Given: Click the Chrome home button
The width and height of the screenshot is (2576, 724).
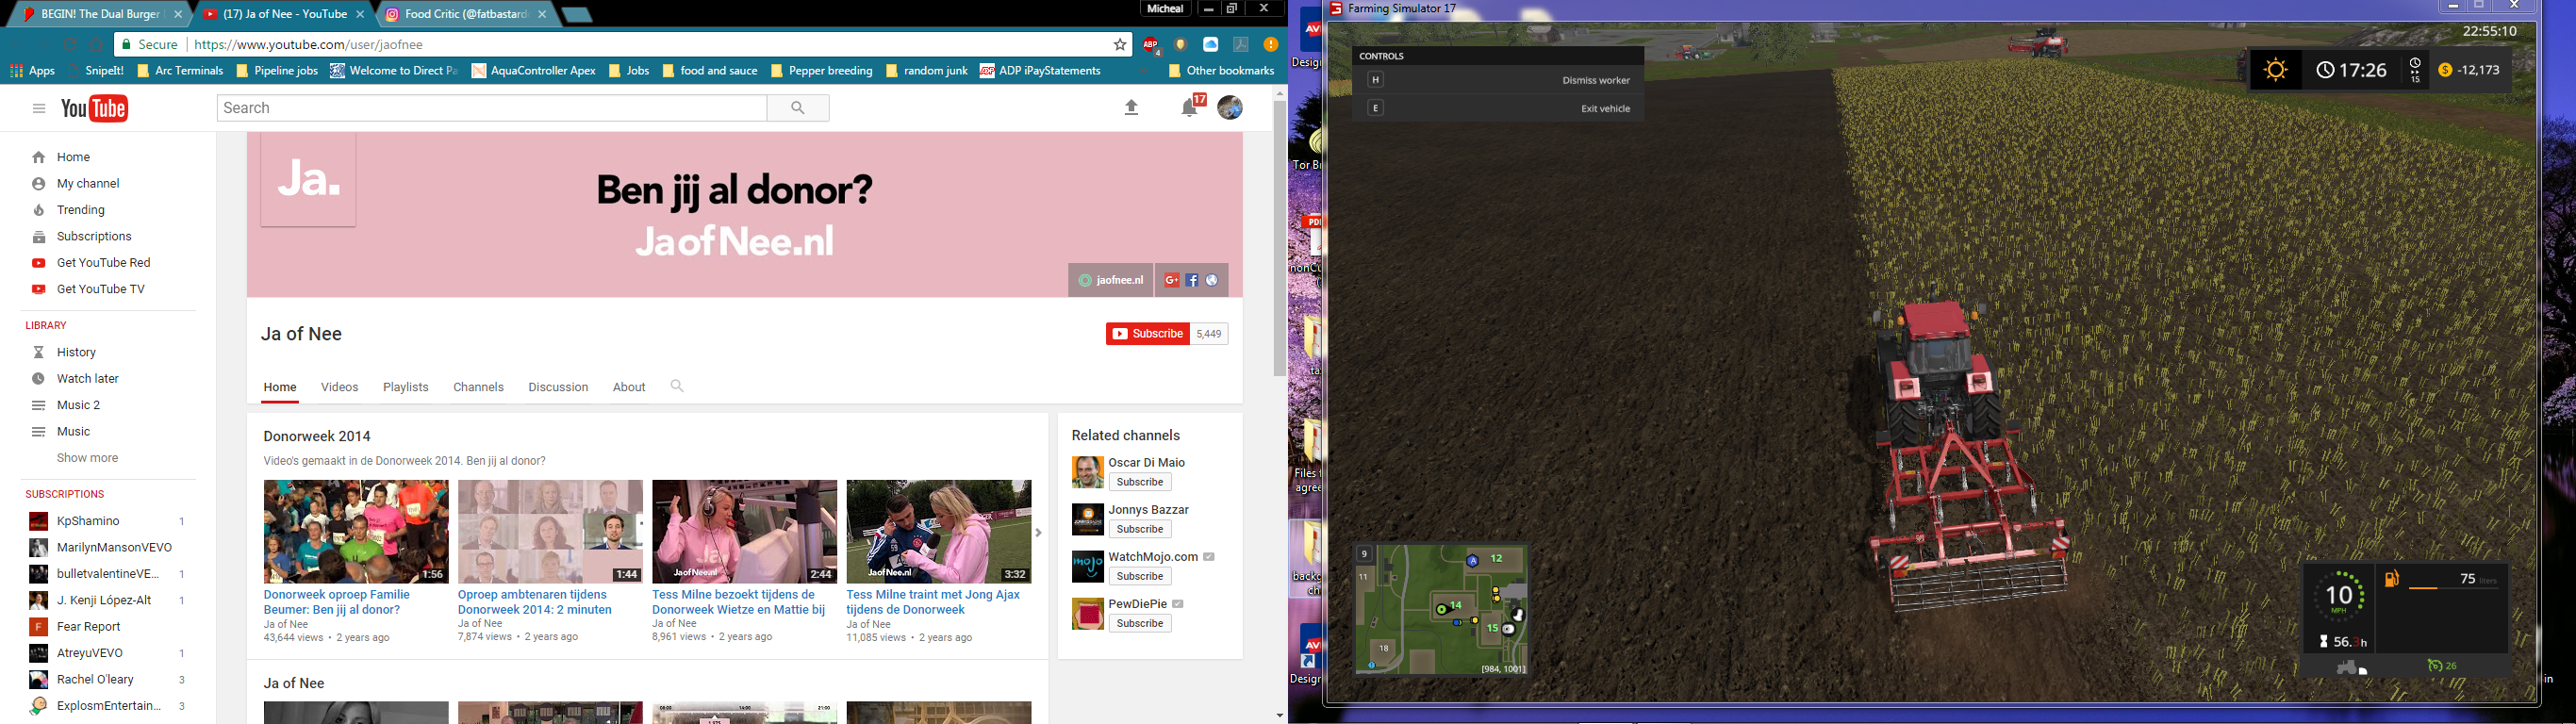Looking at the screenshot, I should (97, 45).
